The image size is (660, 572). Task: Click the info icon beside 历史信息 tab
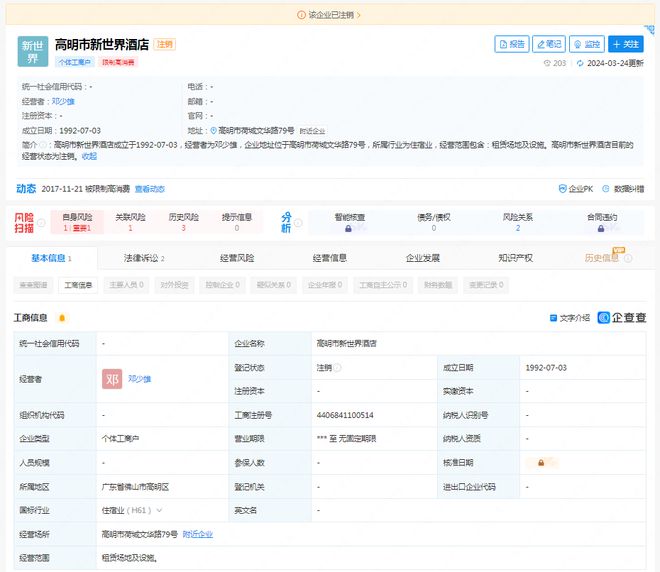[x=628, y=258]
